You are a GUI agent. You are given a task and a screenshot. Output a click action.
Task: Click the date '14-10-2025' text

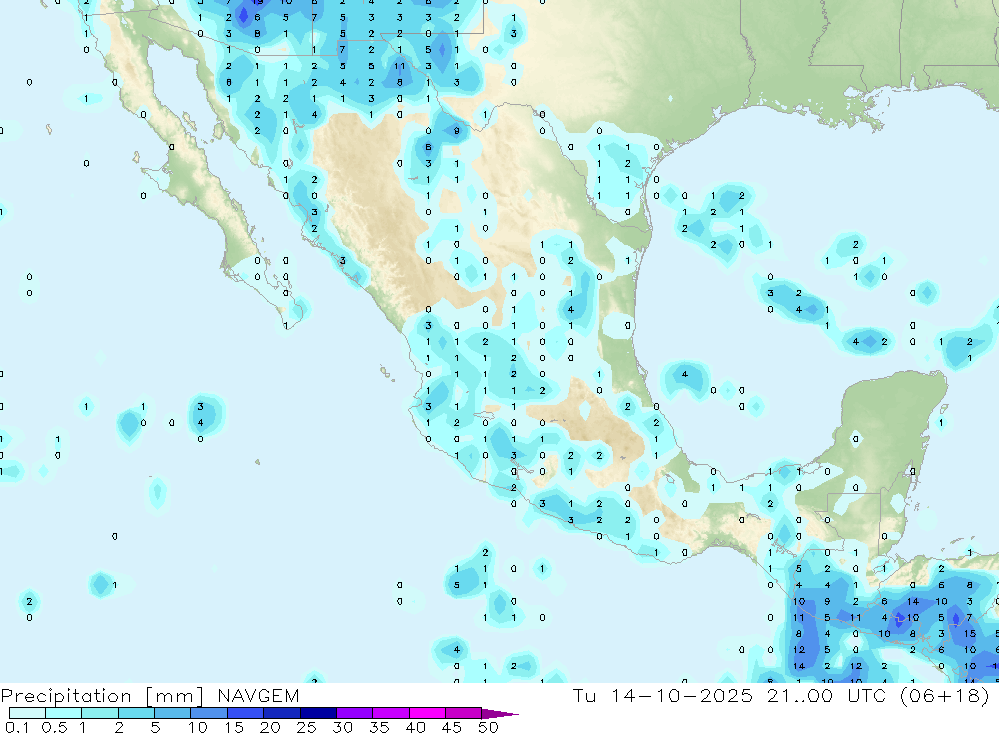point(682,695)
